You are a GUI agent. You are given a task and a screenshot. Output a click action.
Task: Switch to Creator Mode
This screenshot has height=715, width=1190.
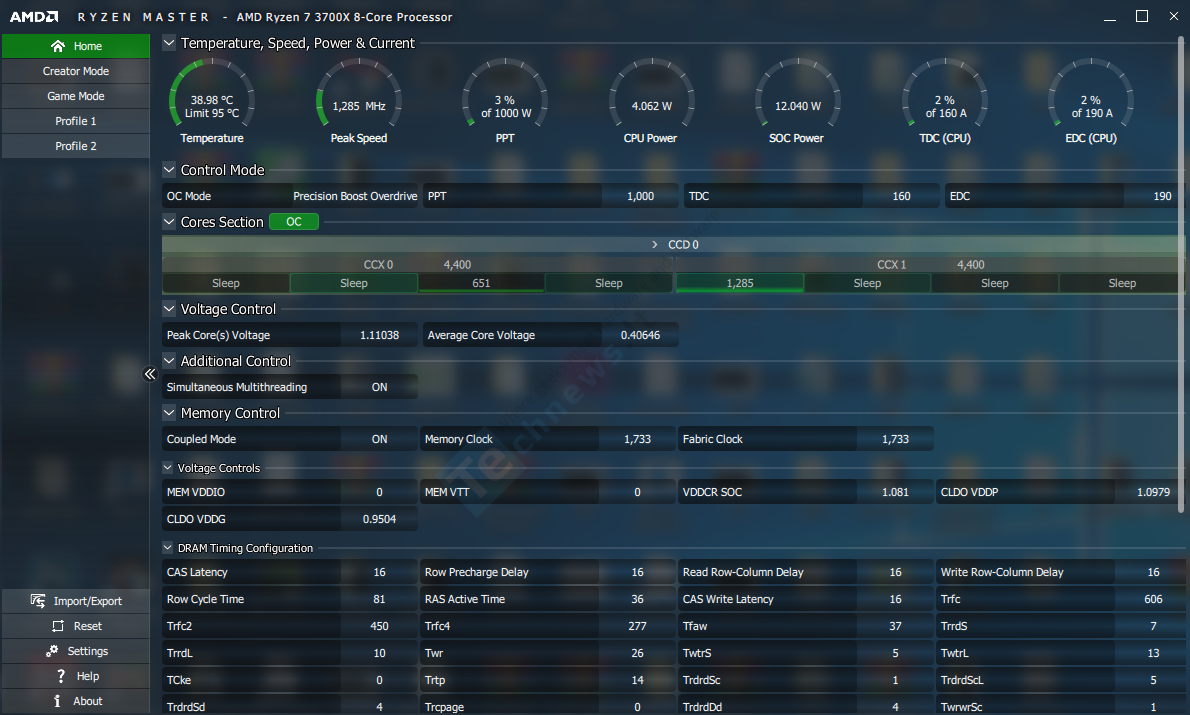(x=76, y=71)
